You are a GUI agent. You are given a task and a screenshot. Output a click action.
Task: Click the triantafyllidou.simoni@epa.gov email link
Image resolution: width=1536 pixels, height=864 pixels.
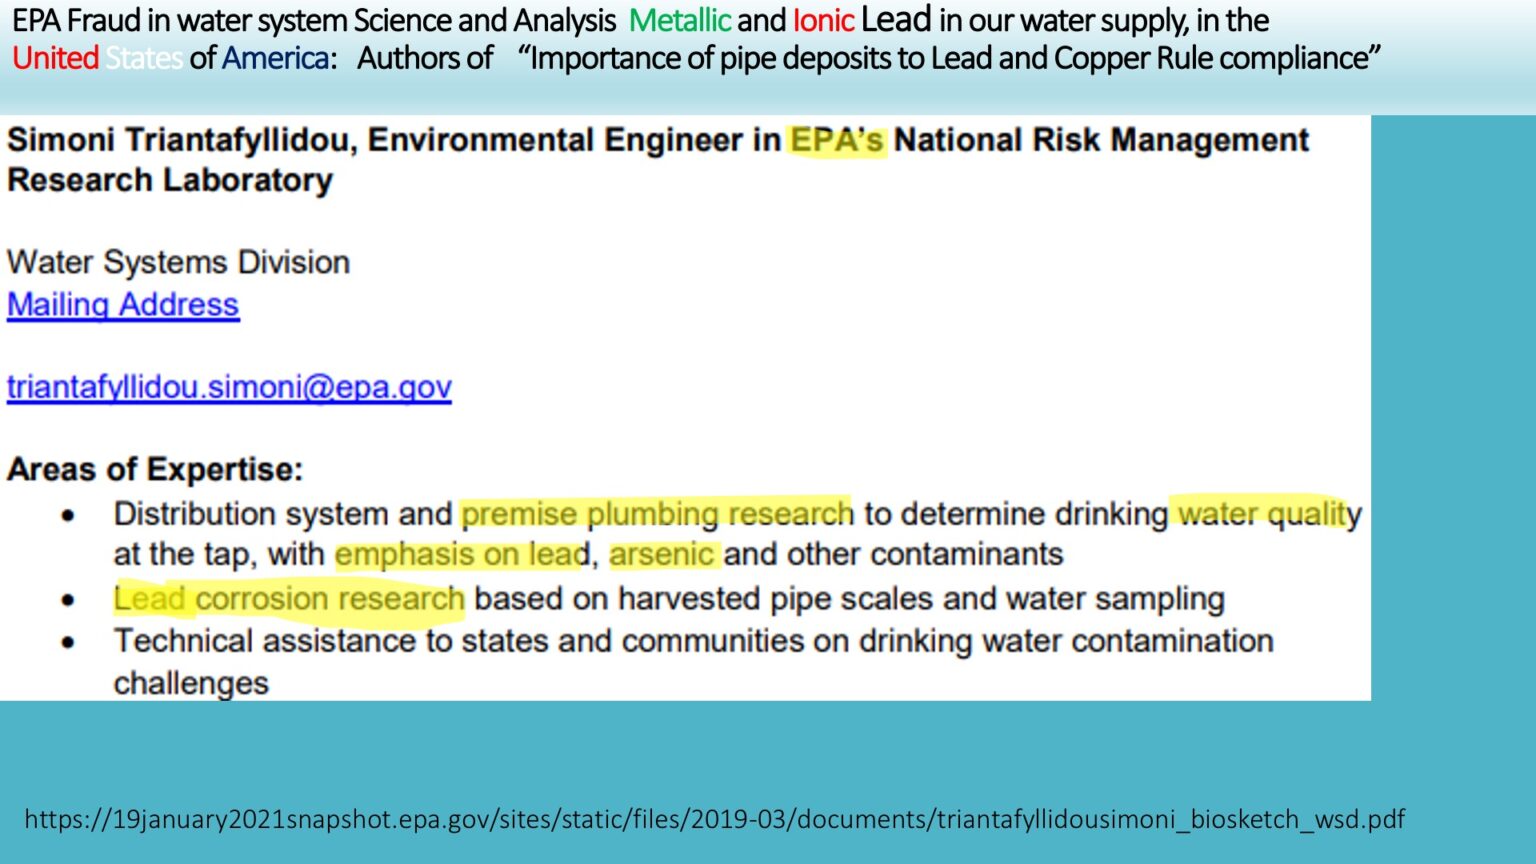click(x=229, y=387)
